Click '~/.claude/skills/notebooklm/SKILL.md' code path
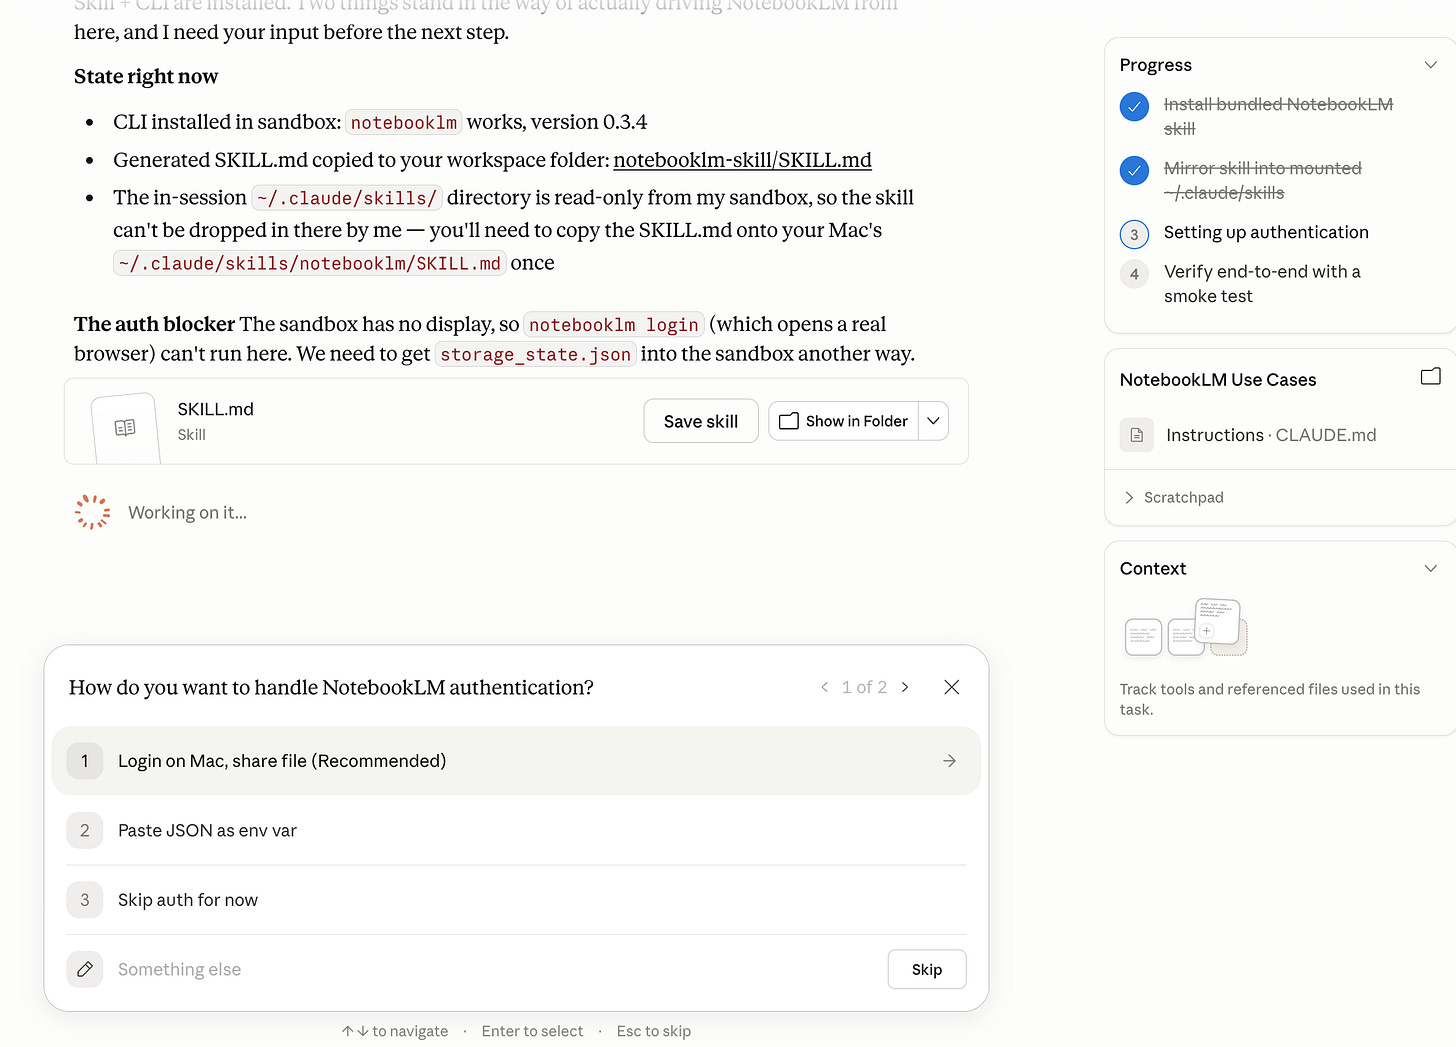 tap(309, 264)
